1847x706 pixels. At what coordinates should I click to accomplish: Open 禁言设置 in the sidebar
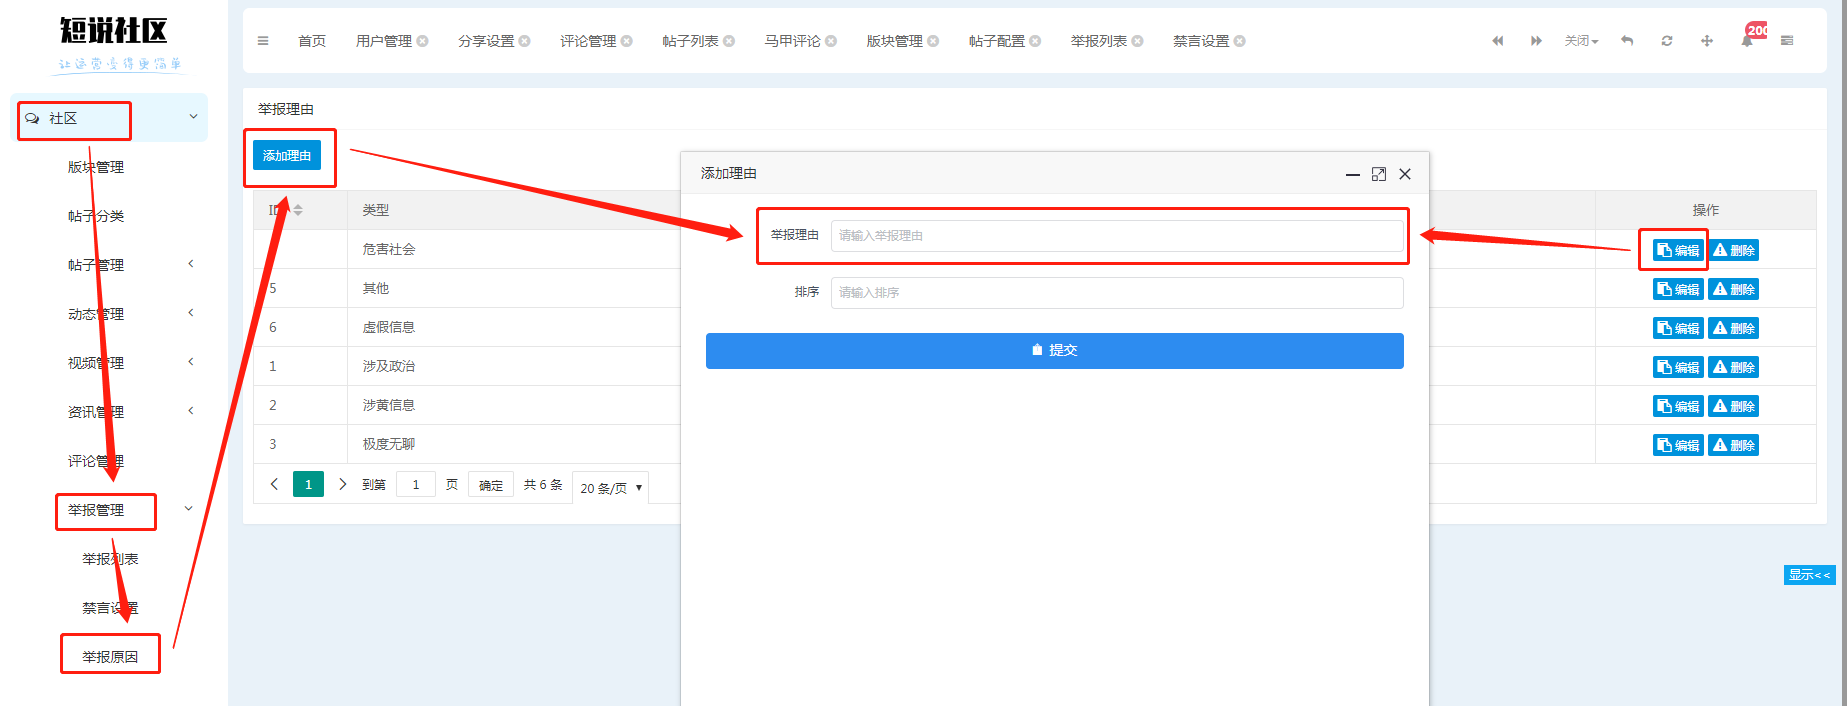[110, 608]
